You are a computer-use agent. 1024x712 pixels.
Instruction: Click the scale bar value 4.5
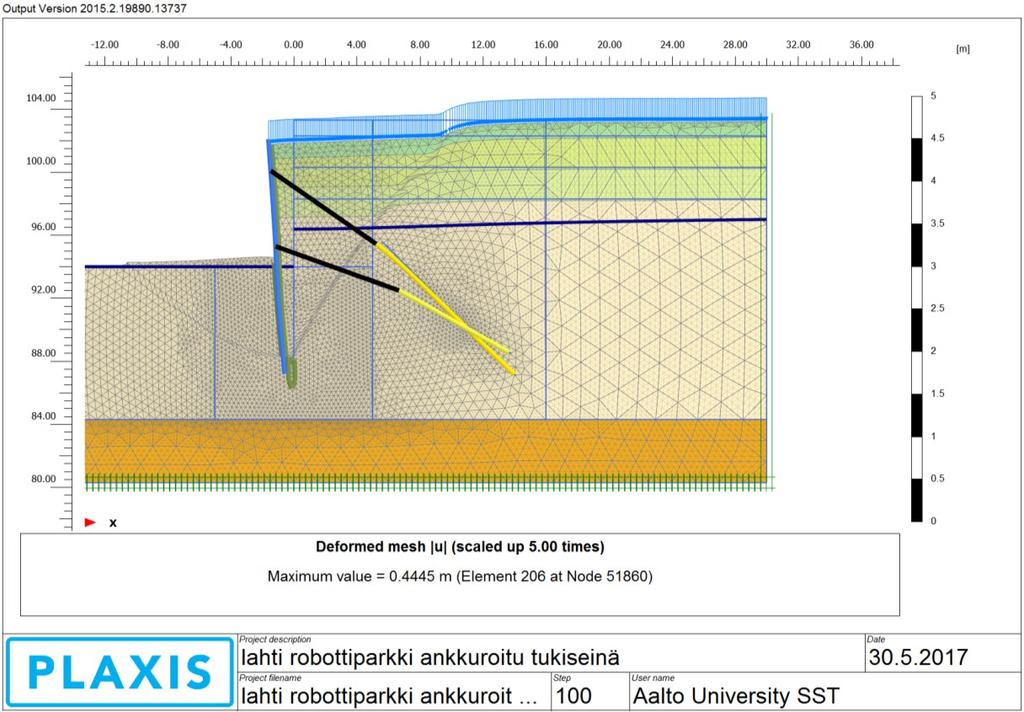[937, 138]
